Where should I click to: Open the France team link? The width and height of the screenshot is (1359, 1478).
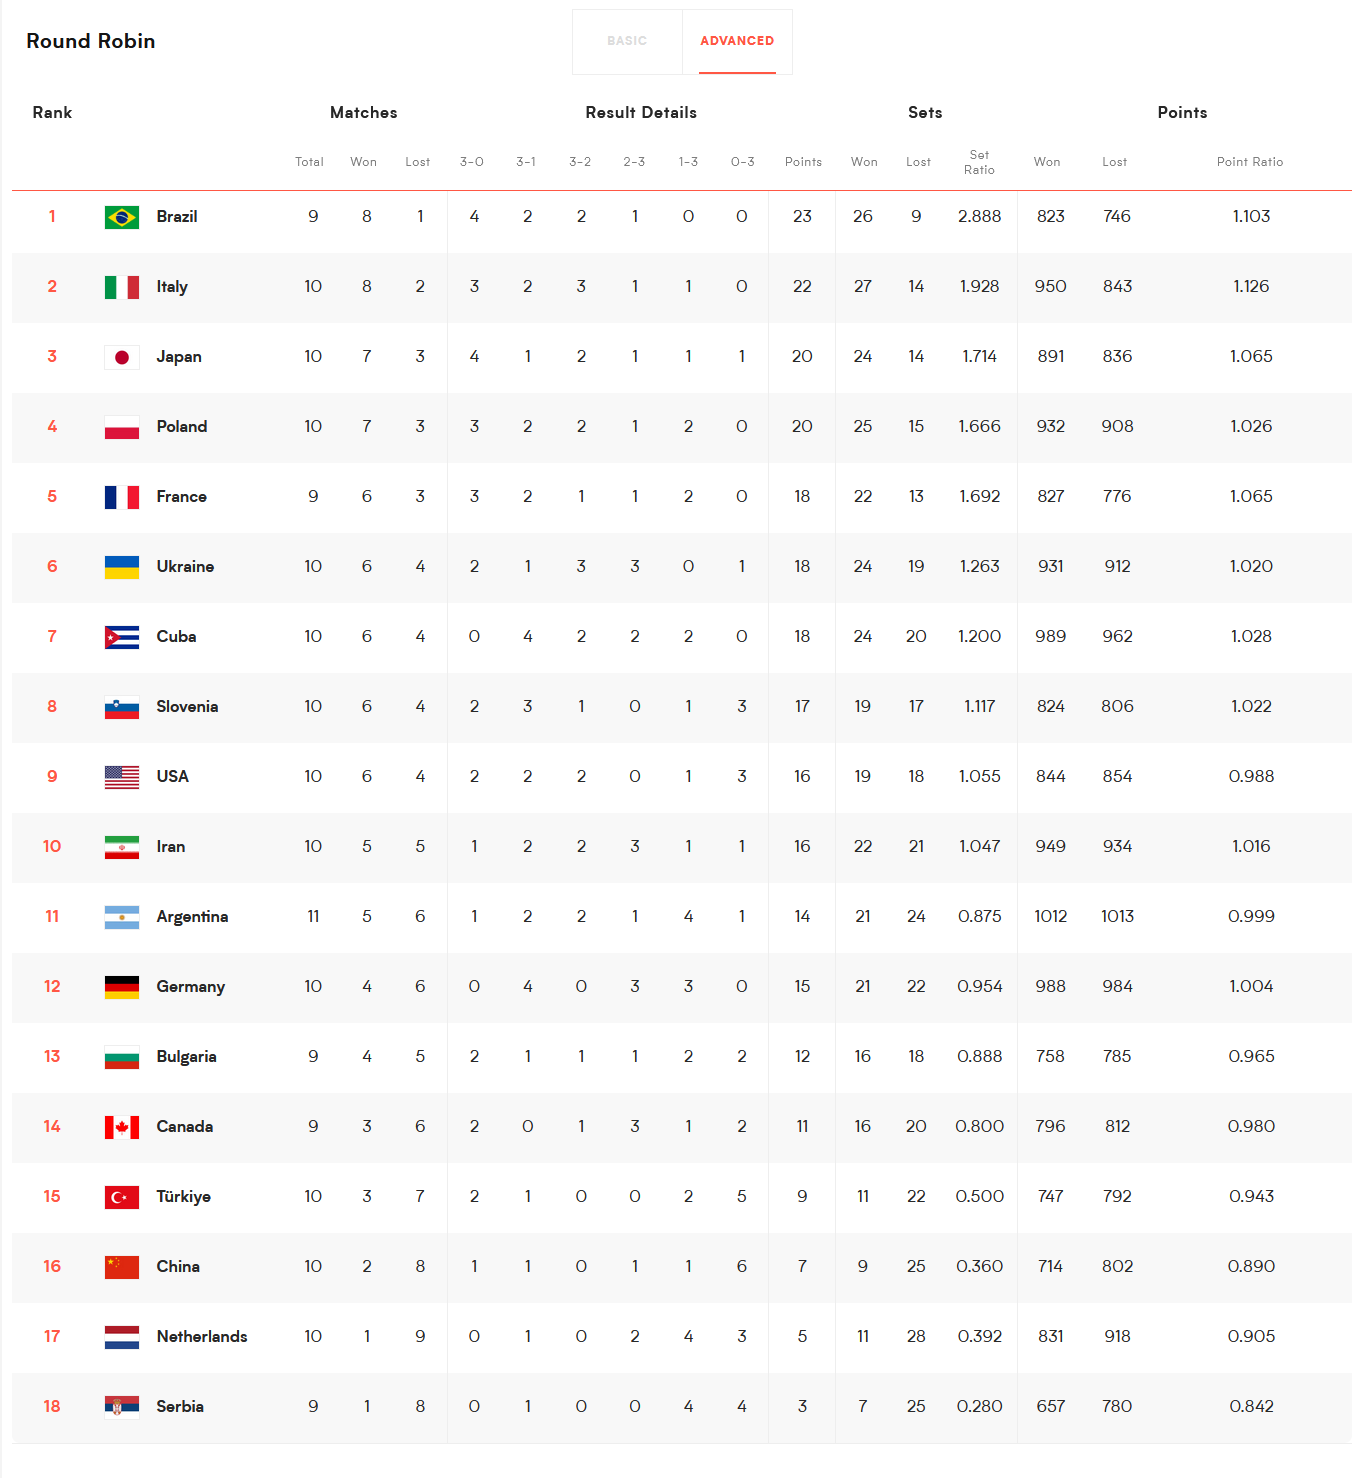182,497
